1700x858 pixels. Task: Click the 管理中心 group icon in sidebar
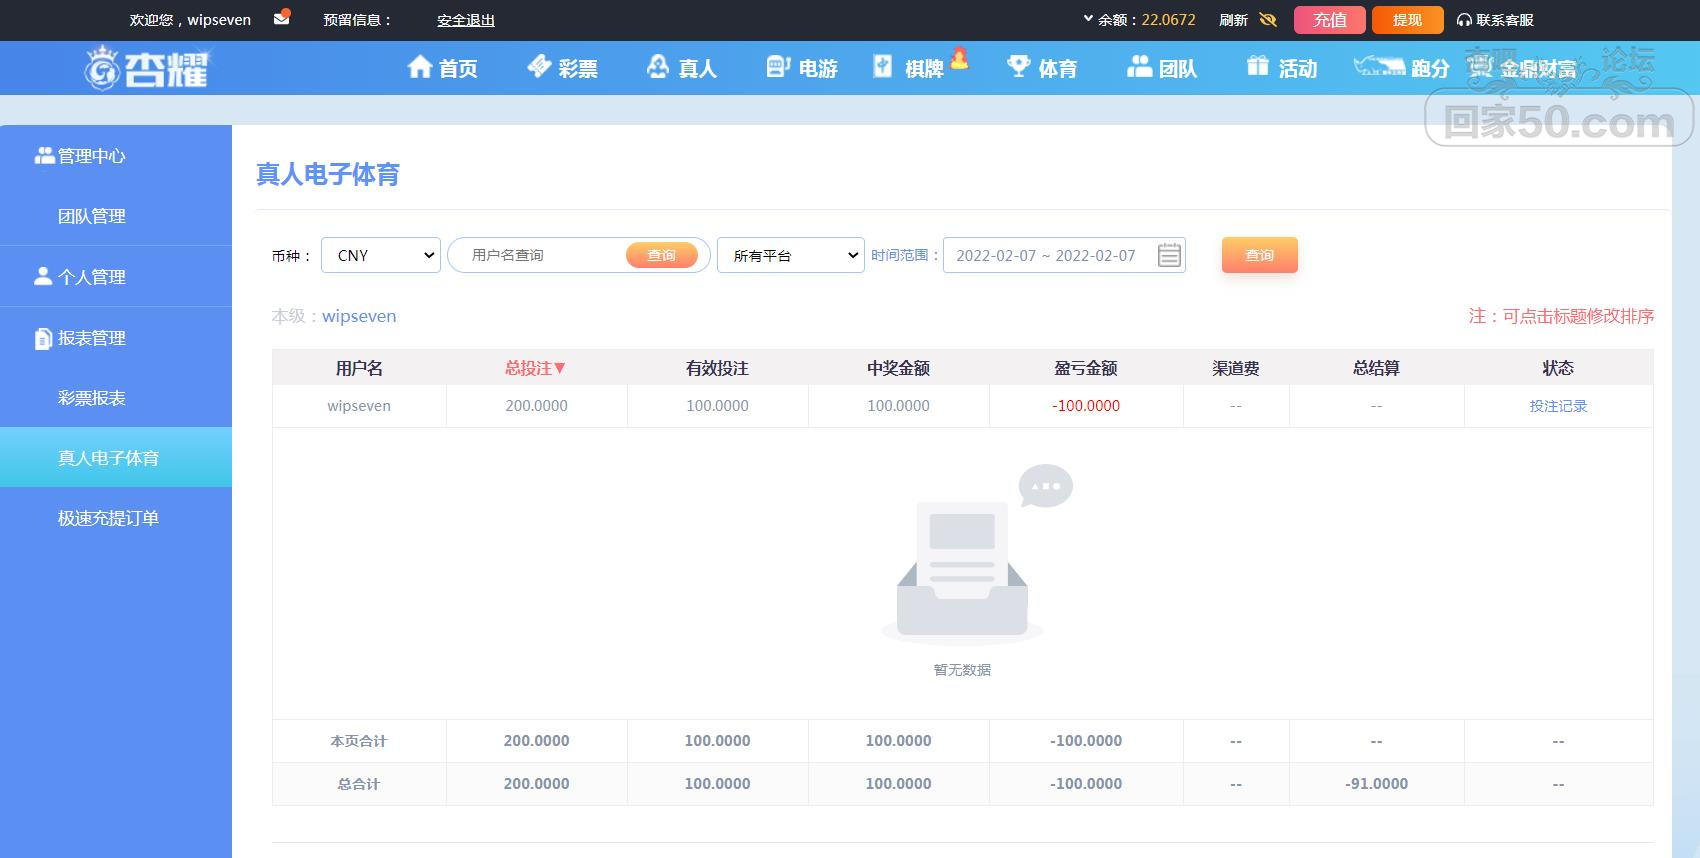44,155
